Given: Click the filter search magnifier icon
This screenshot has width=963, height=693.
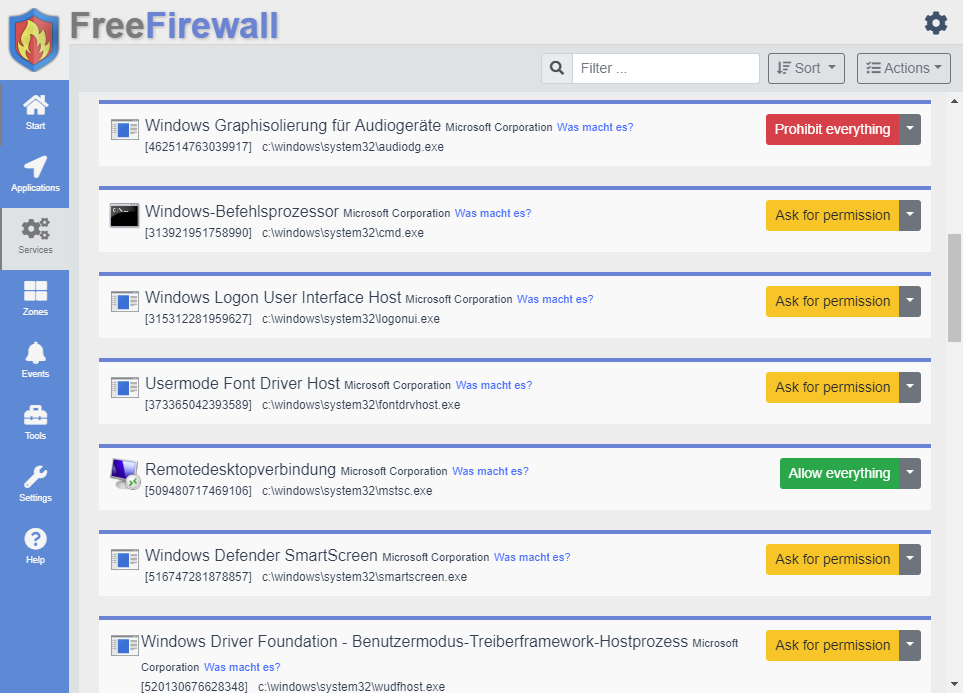Looking at the screenshot, I should [557, 68].
